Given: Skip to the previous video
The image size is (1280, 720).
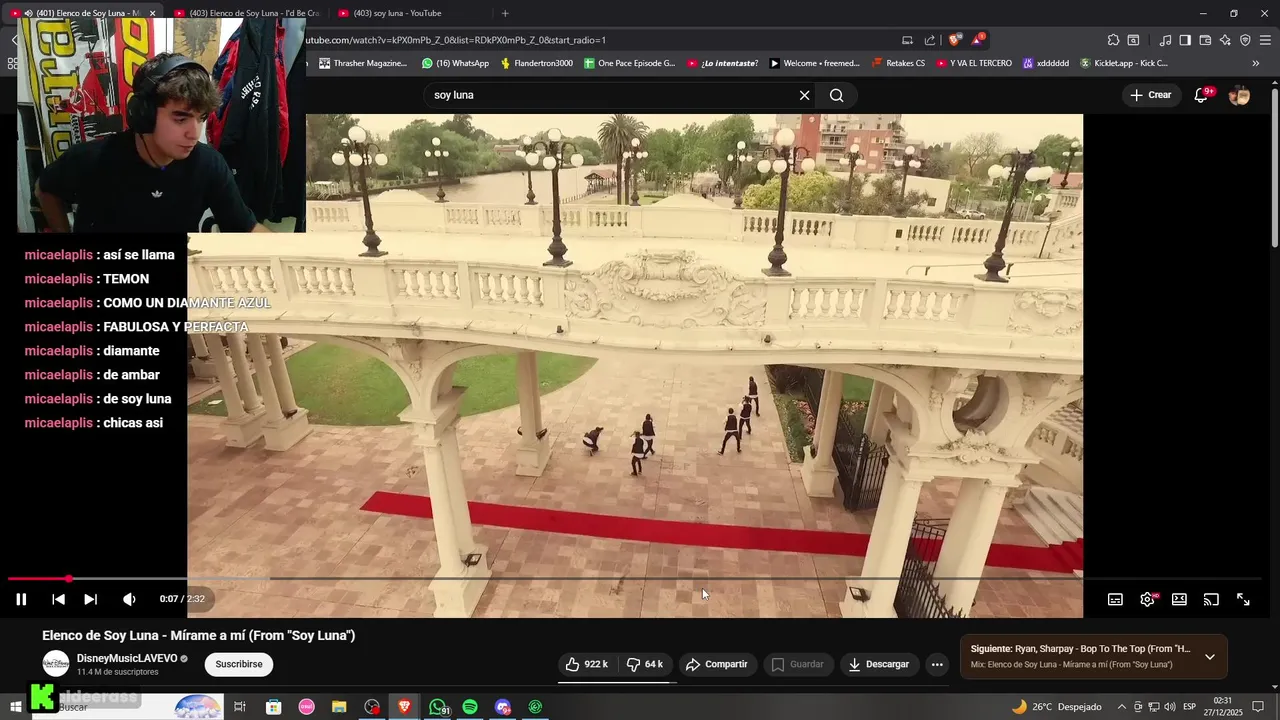Looking at the screenshot, I should pyautogui.click(x=58, y=599).
